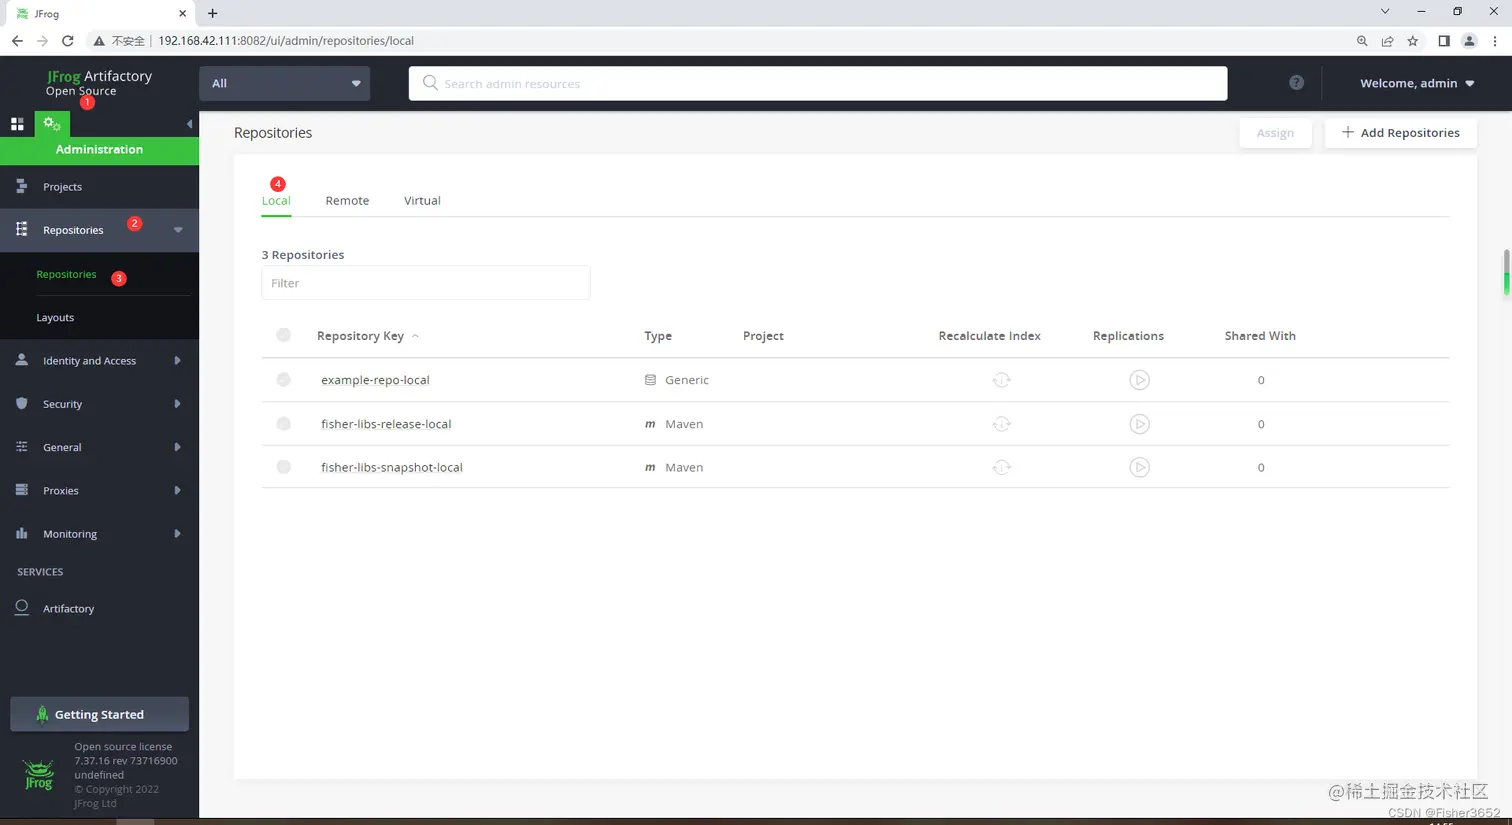Click the search magnifier icon

pyautogui.click(x=430, y=83)
